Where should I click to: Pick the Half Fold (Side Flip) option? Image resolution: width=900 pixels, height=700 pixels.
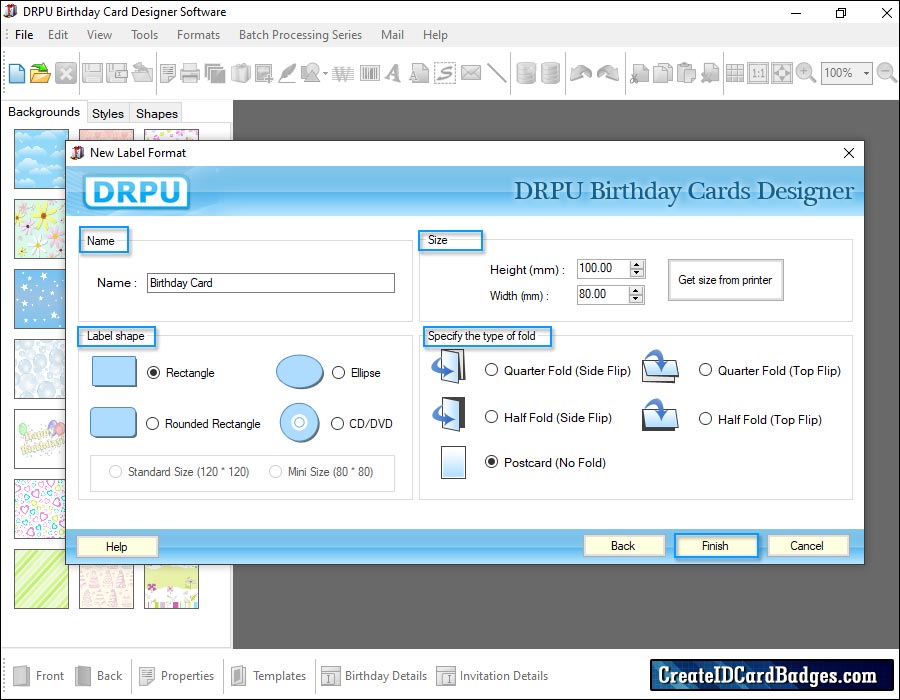[491, 417]
